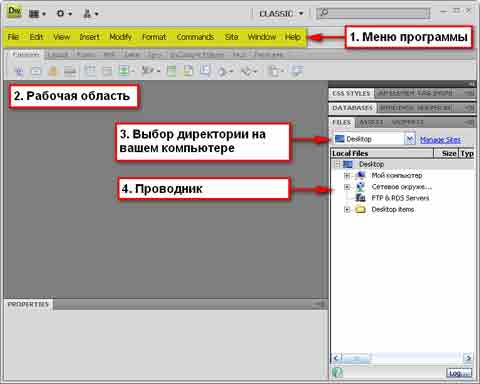Click the Head elements insert icon
Viewport: 480px width, 384px height.
pyautogui.click(x=225, y=71)
